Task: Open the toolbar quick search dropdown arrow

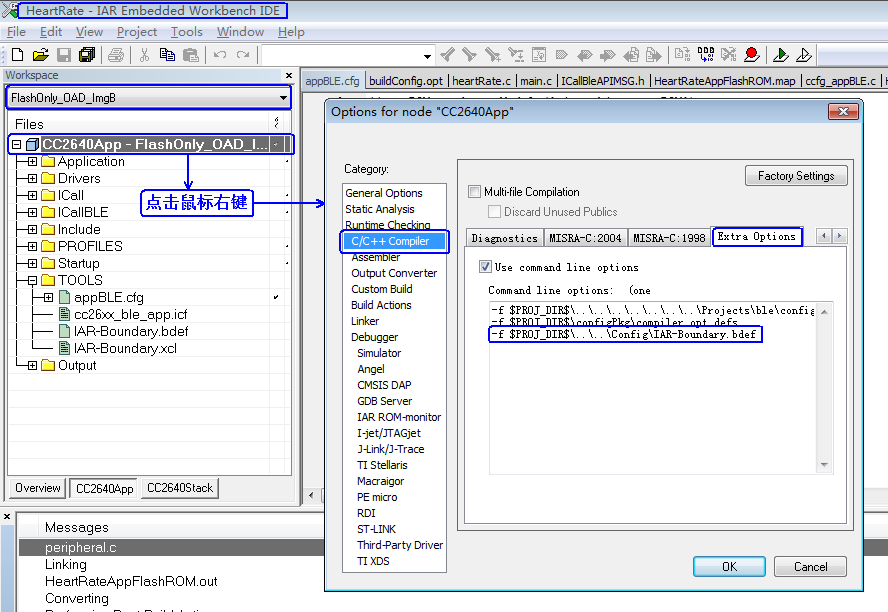Action: (x=427, y=56)
